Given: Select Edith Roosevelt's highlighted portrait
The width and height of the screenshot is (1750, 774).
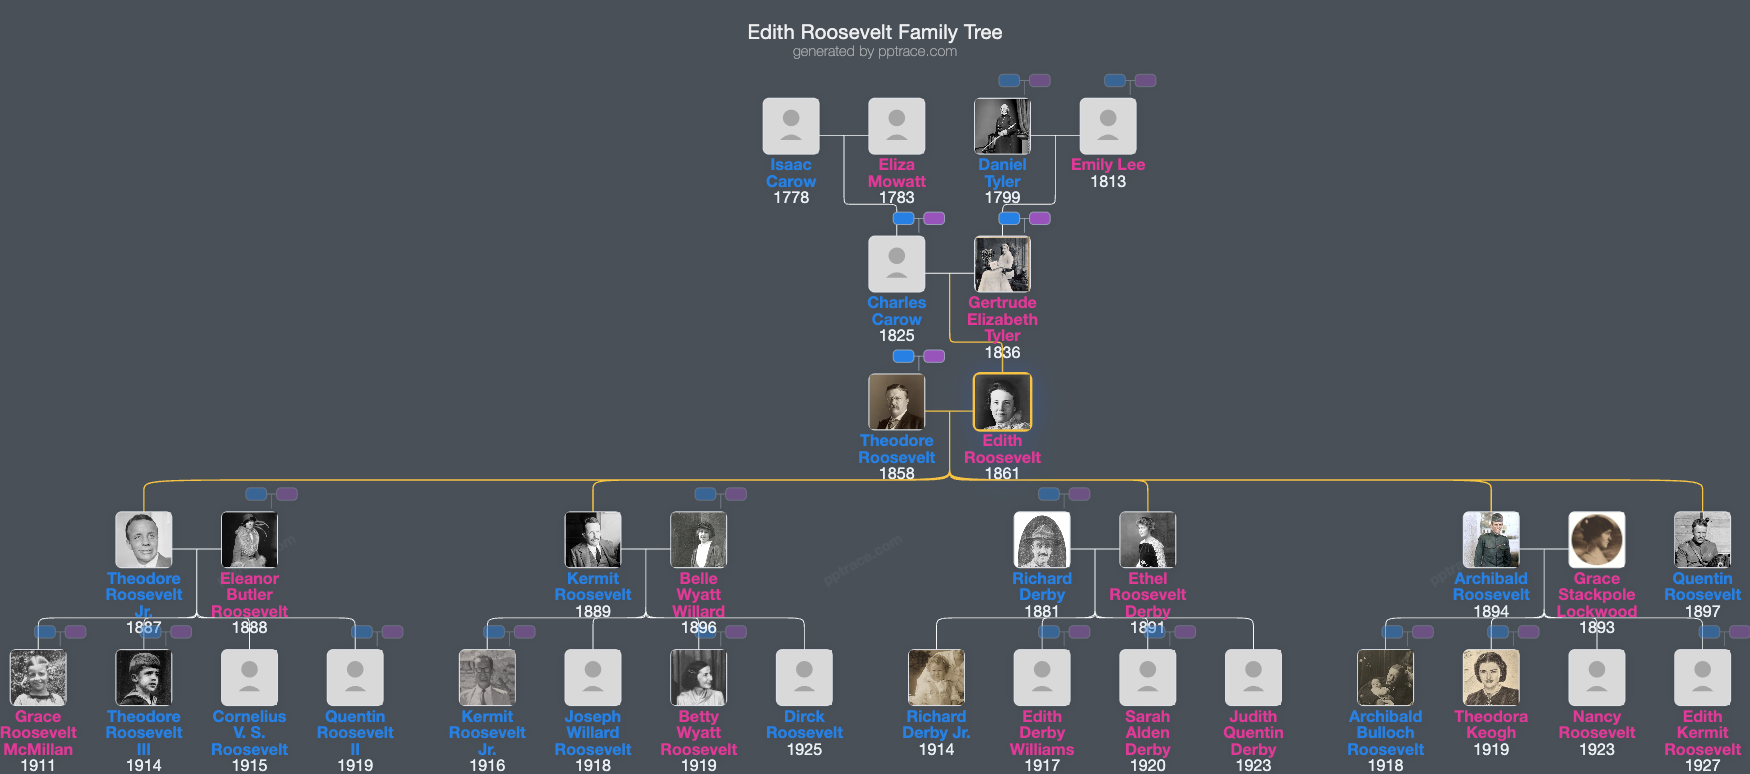Looking at the screenshot, I should (x=1002, y=402).
